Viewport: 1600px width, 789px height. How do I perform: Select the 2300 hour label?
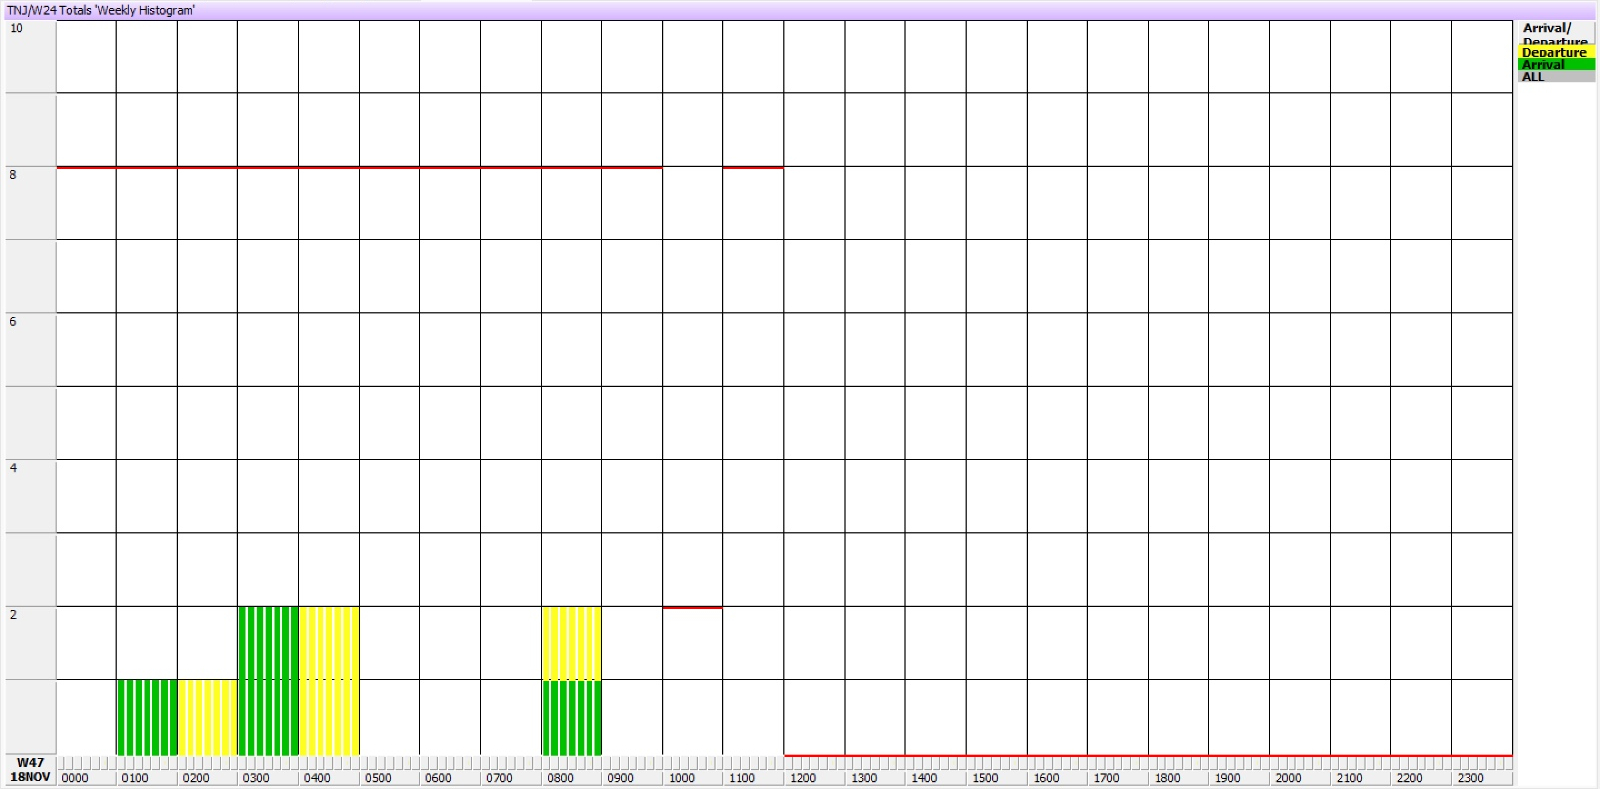(1470, 778)
